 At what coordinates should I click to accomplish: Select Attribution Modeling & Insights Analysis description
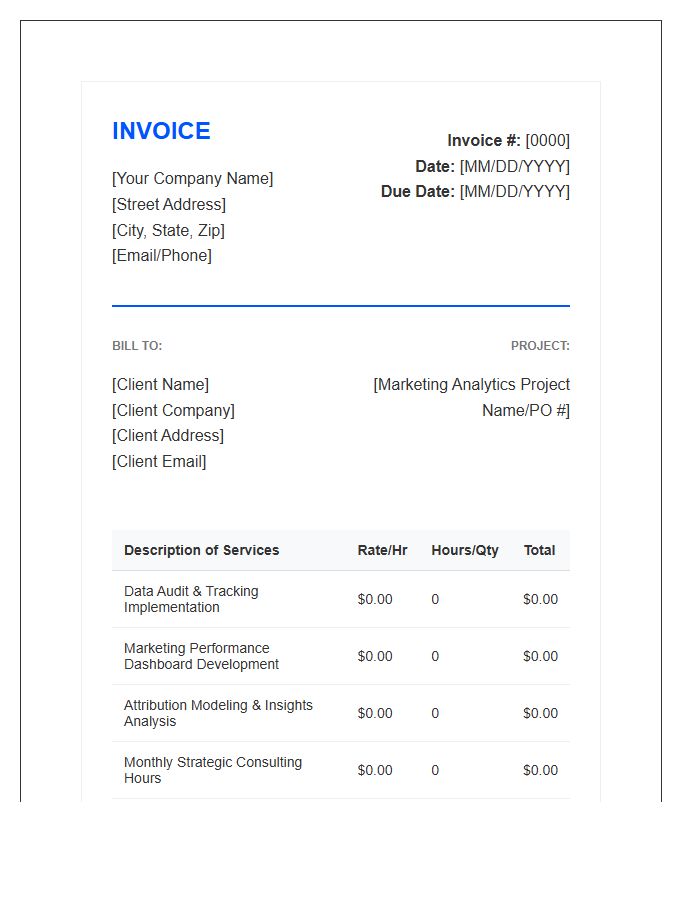pos(218,713)
